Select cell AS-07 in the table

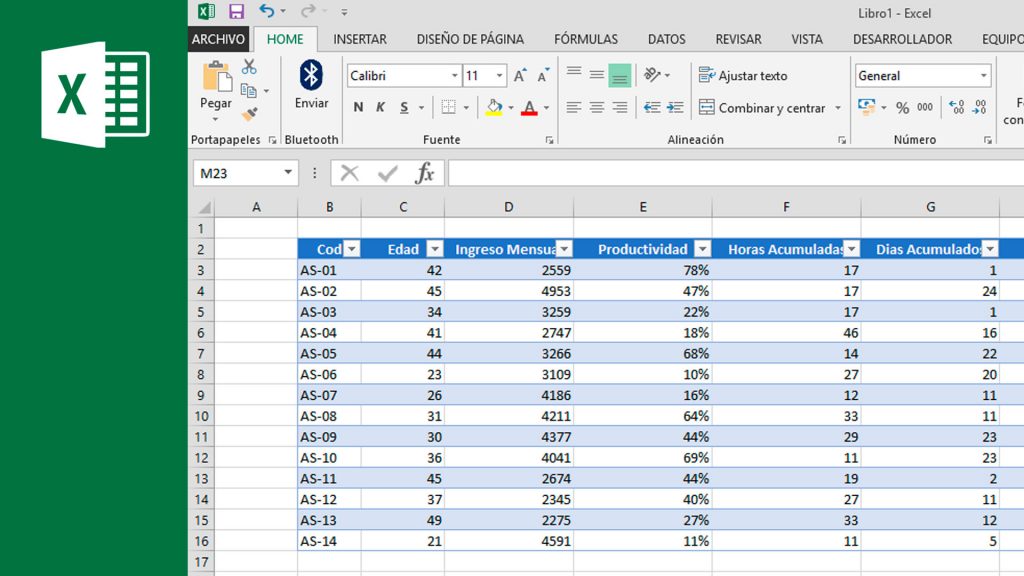point(329,395)
